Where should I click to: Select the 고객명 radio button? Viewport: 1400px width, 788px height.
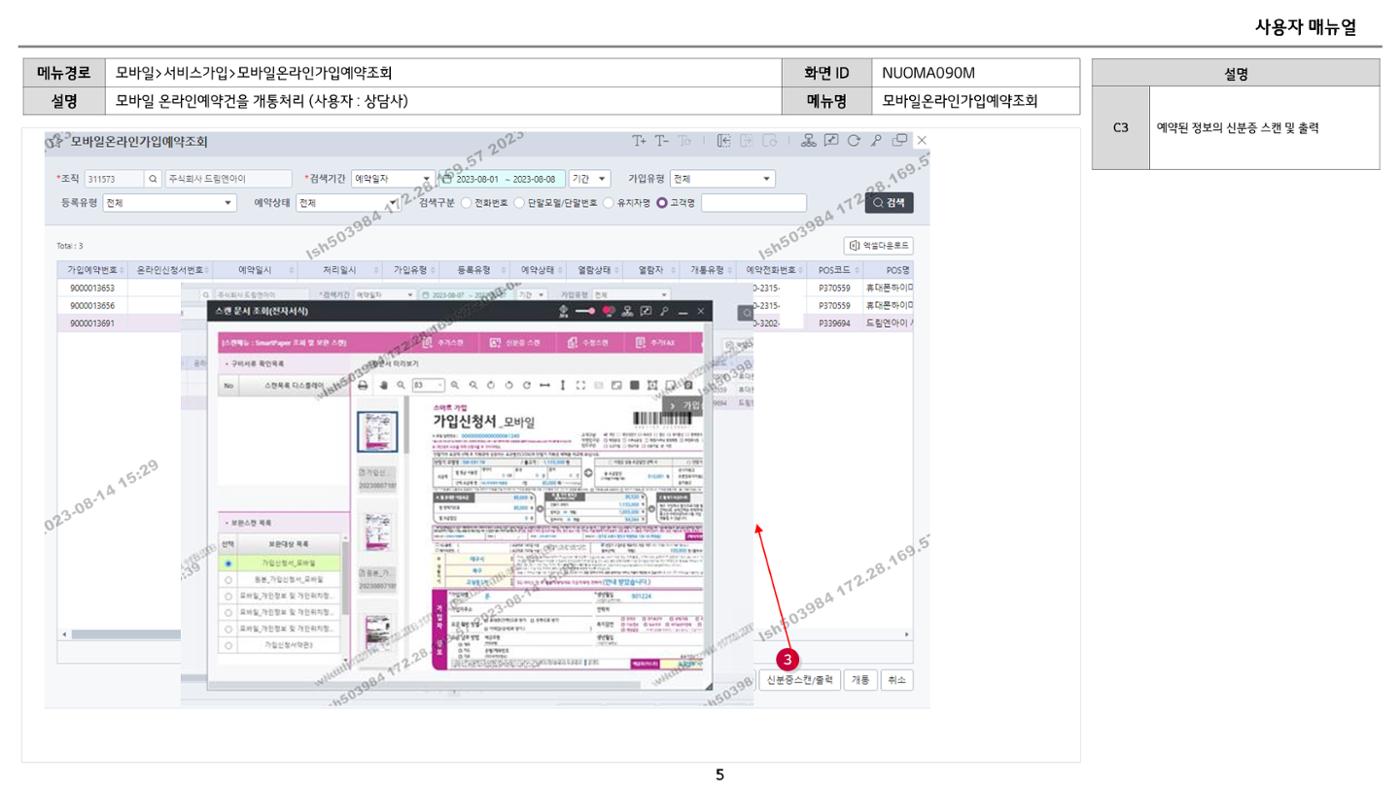click(x=661, y=203)
